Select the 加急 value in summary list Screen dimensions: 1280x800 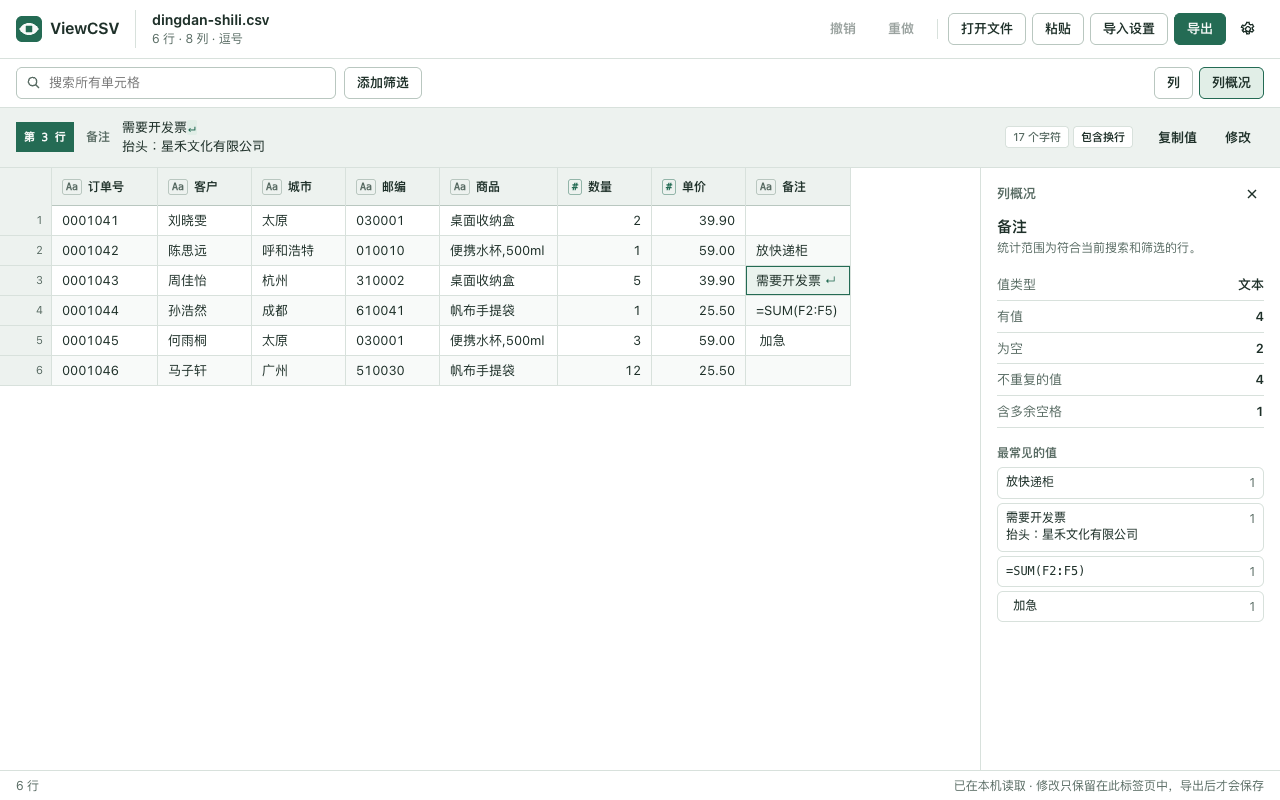tap(1130, 607)
